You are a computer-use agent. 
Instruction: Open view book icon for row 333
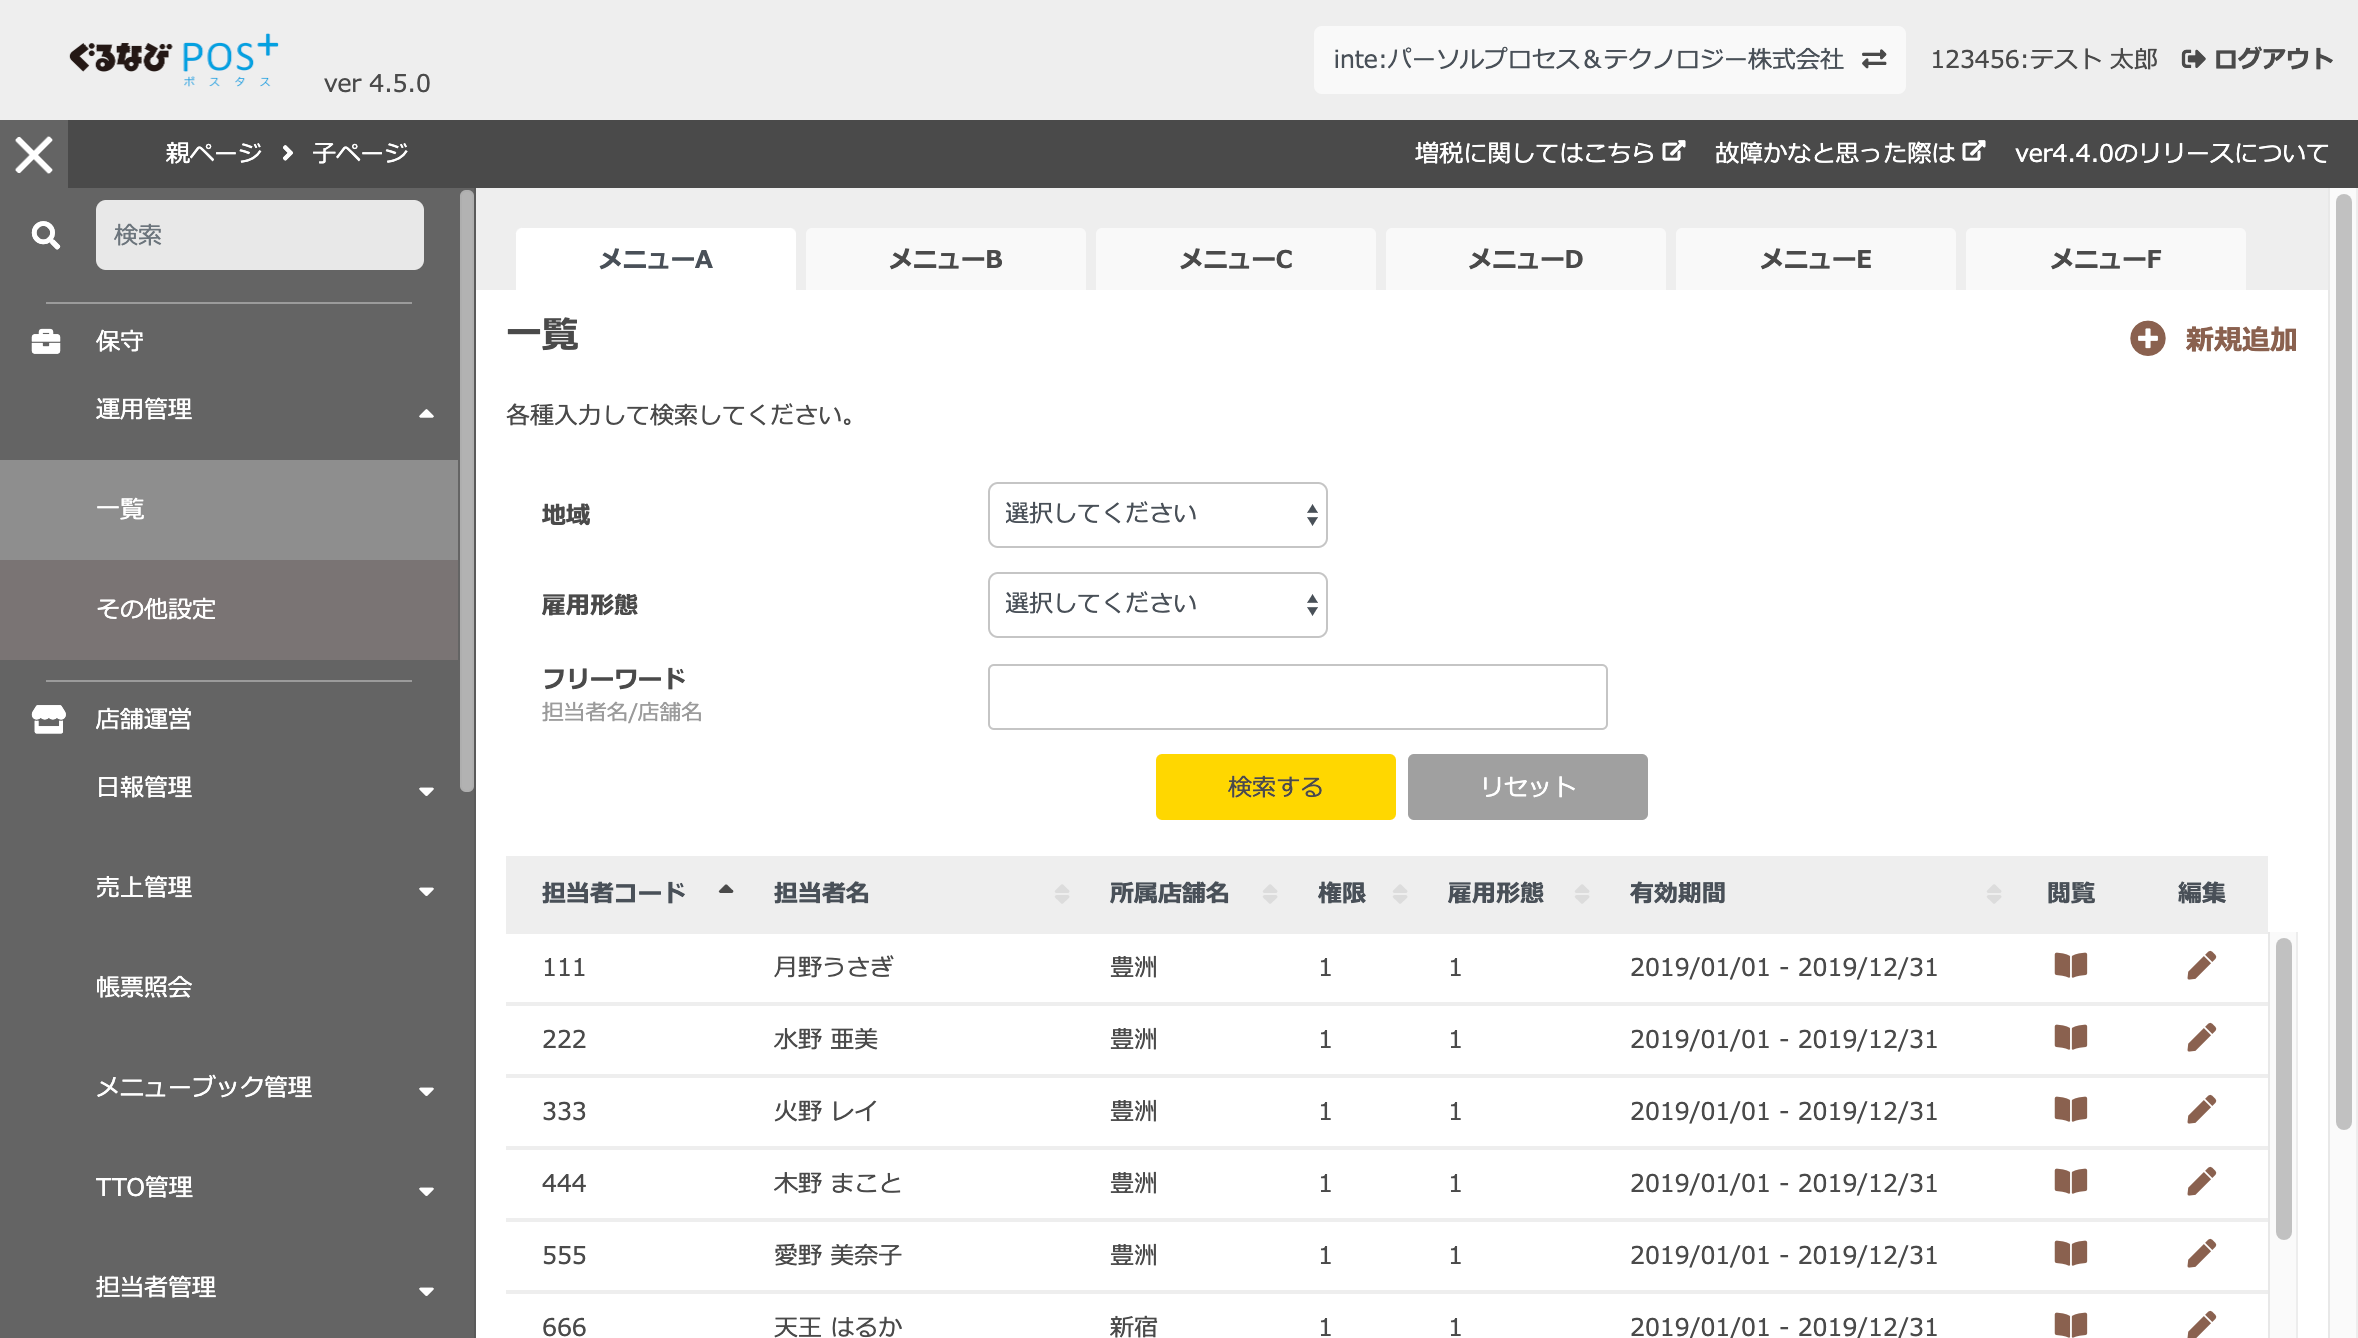click(x=2071, y=1110)
